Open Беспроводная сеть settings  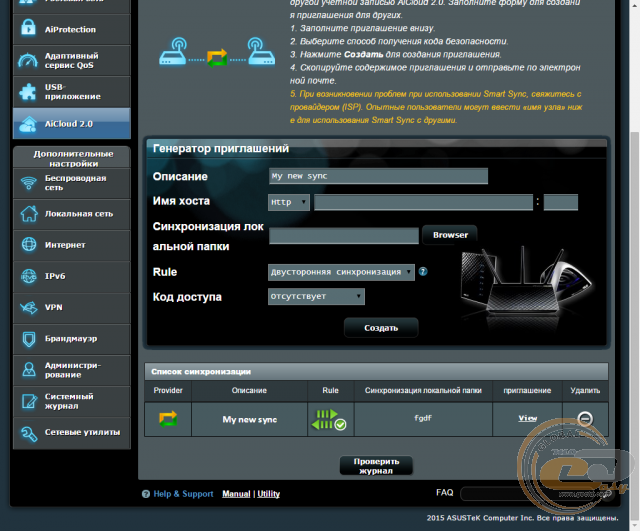[x=72, y=183]
